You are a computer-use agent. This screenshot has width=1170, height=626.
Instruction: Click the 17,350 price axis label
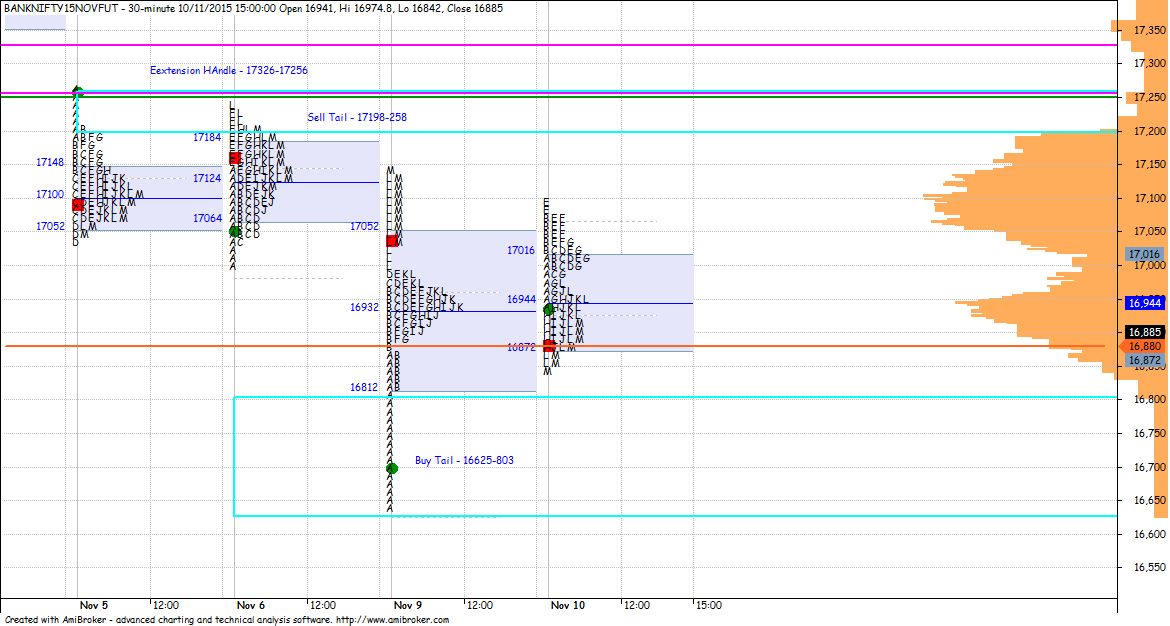[x=1150, y=30]
